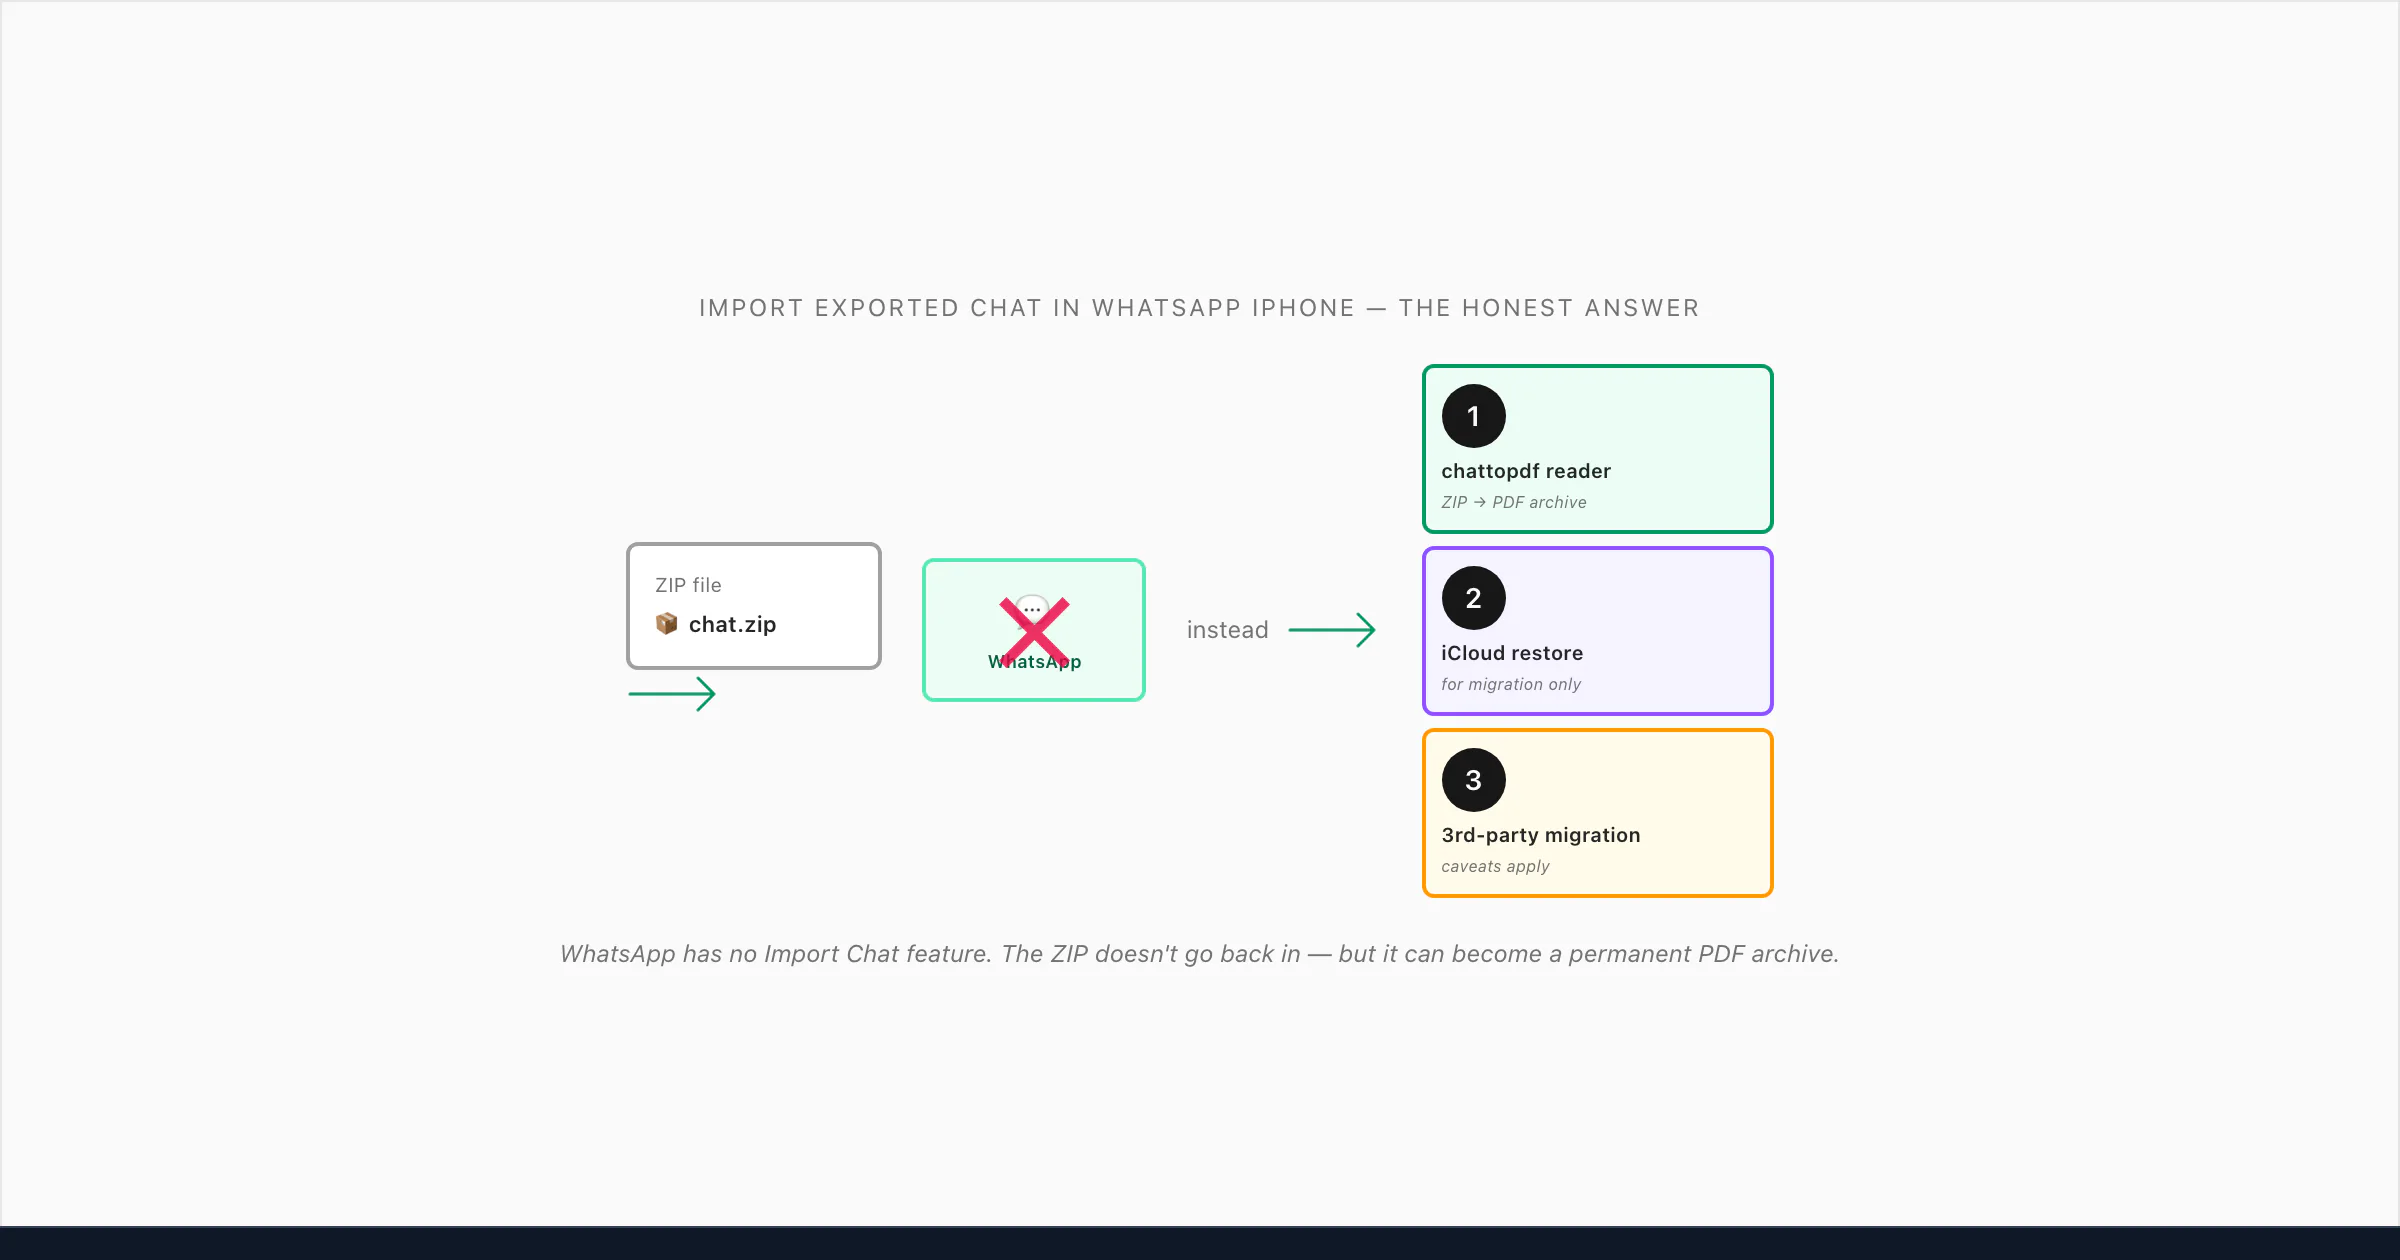The image size is (2400, 1260).
Task: Click the black number 3 badge
Action: click(x=1473, y=780)
